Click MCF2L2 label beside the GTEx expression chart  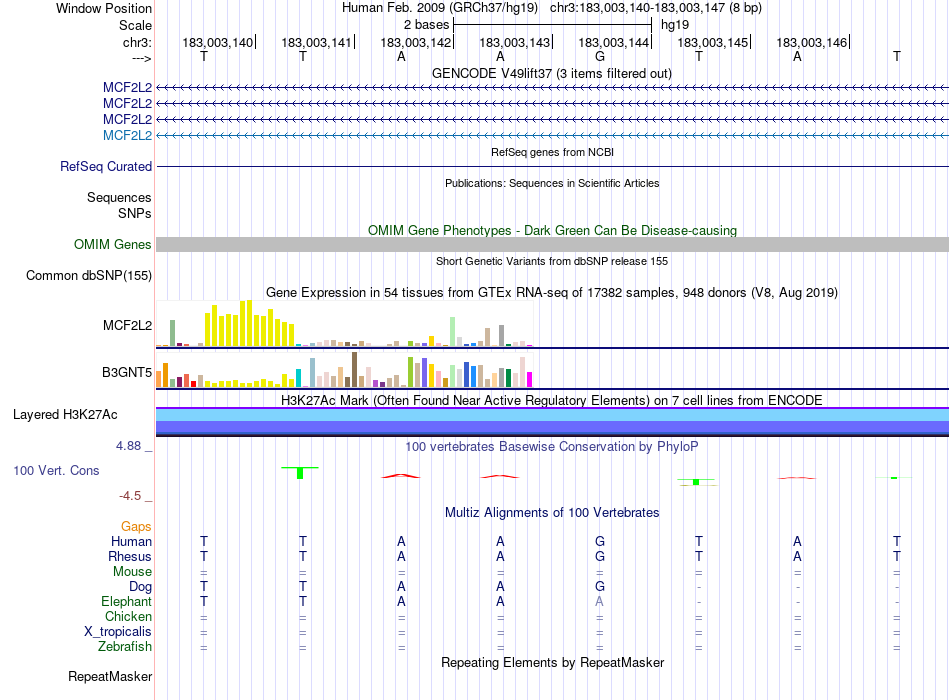(127, 325)
